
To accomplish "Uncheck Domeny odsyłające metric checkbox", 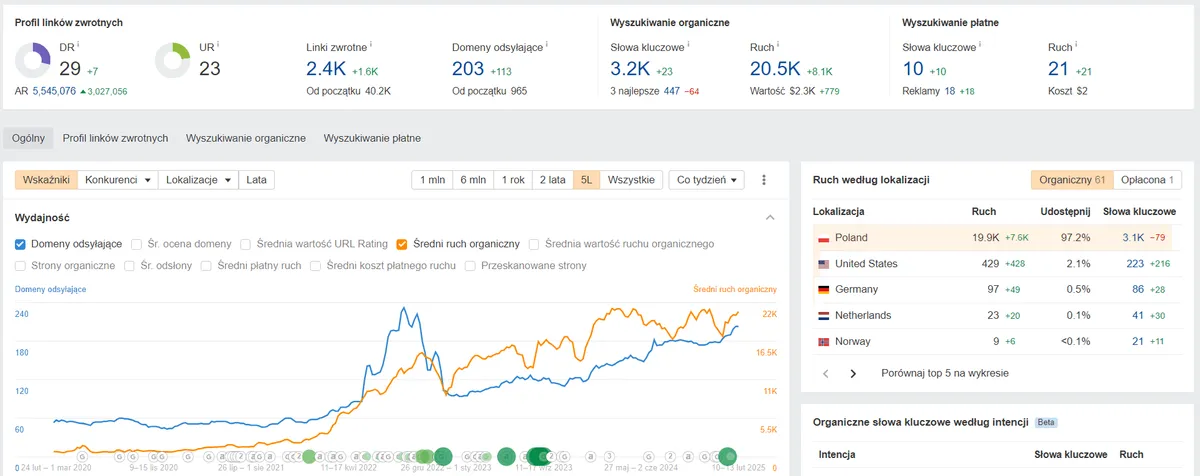I will coord(21,244).
